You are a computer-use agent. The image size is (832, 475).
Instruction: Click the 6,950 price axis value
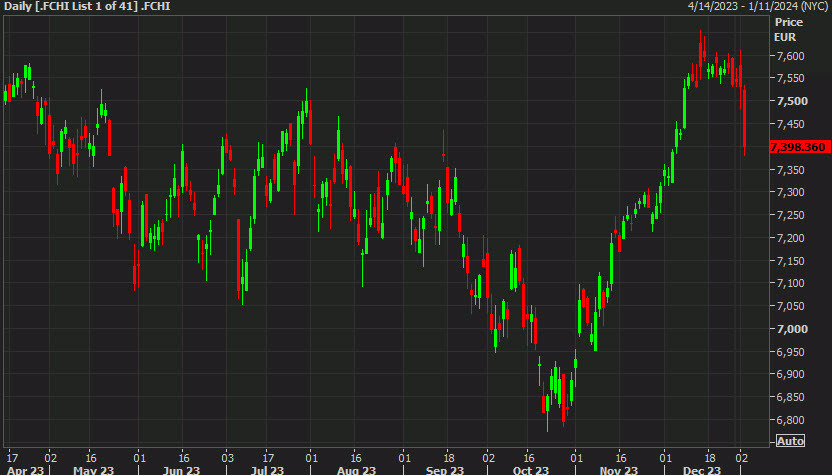pyautogui.click(x=791, y=352)
